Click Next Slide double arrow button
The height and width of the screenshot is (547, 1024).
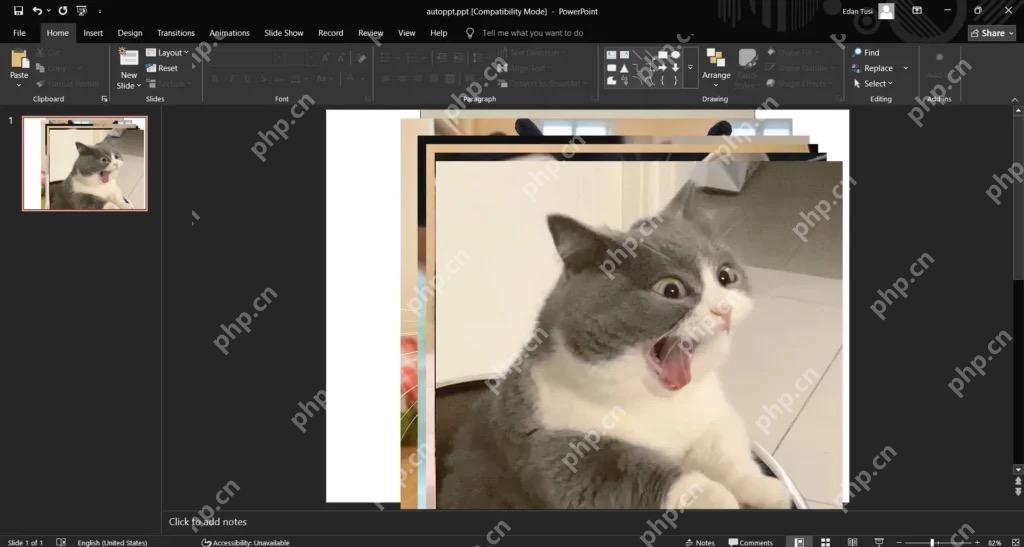coord(1018,490)
